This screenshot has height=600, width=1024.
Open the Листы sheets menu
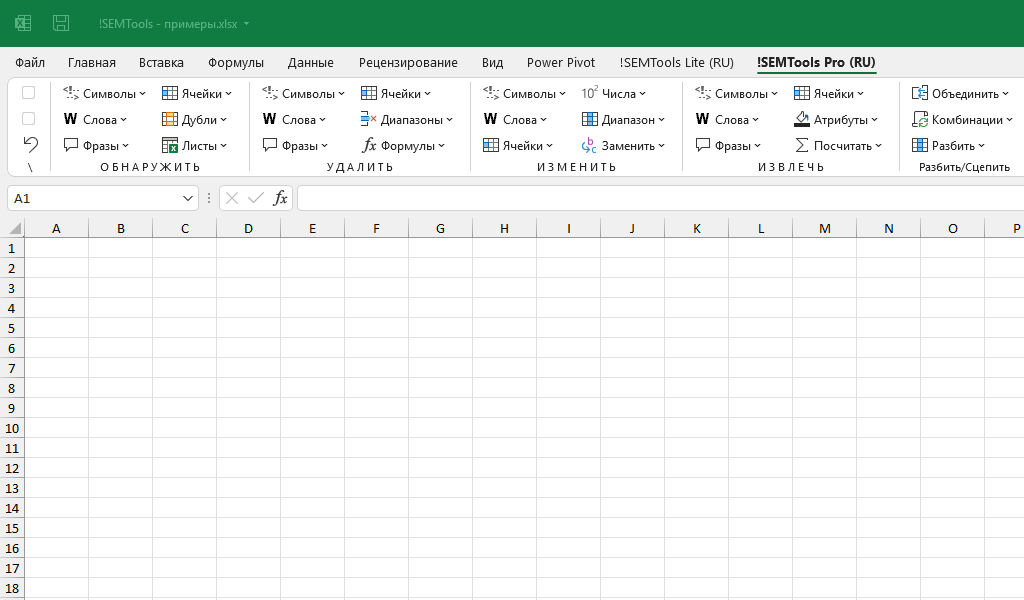[194, 146]
